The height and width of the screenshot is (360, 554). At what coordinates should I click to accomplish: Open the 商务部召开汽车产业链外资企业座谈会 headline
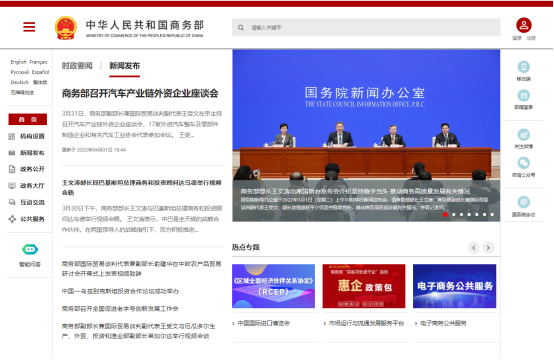click(x=140, y=94)
